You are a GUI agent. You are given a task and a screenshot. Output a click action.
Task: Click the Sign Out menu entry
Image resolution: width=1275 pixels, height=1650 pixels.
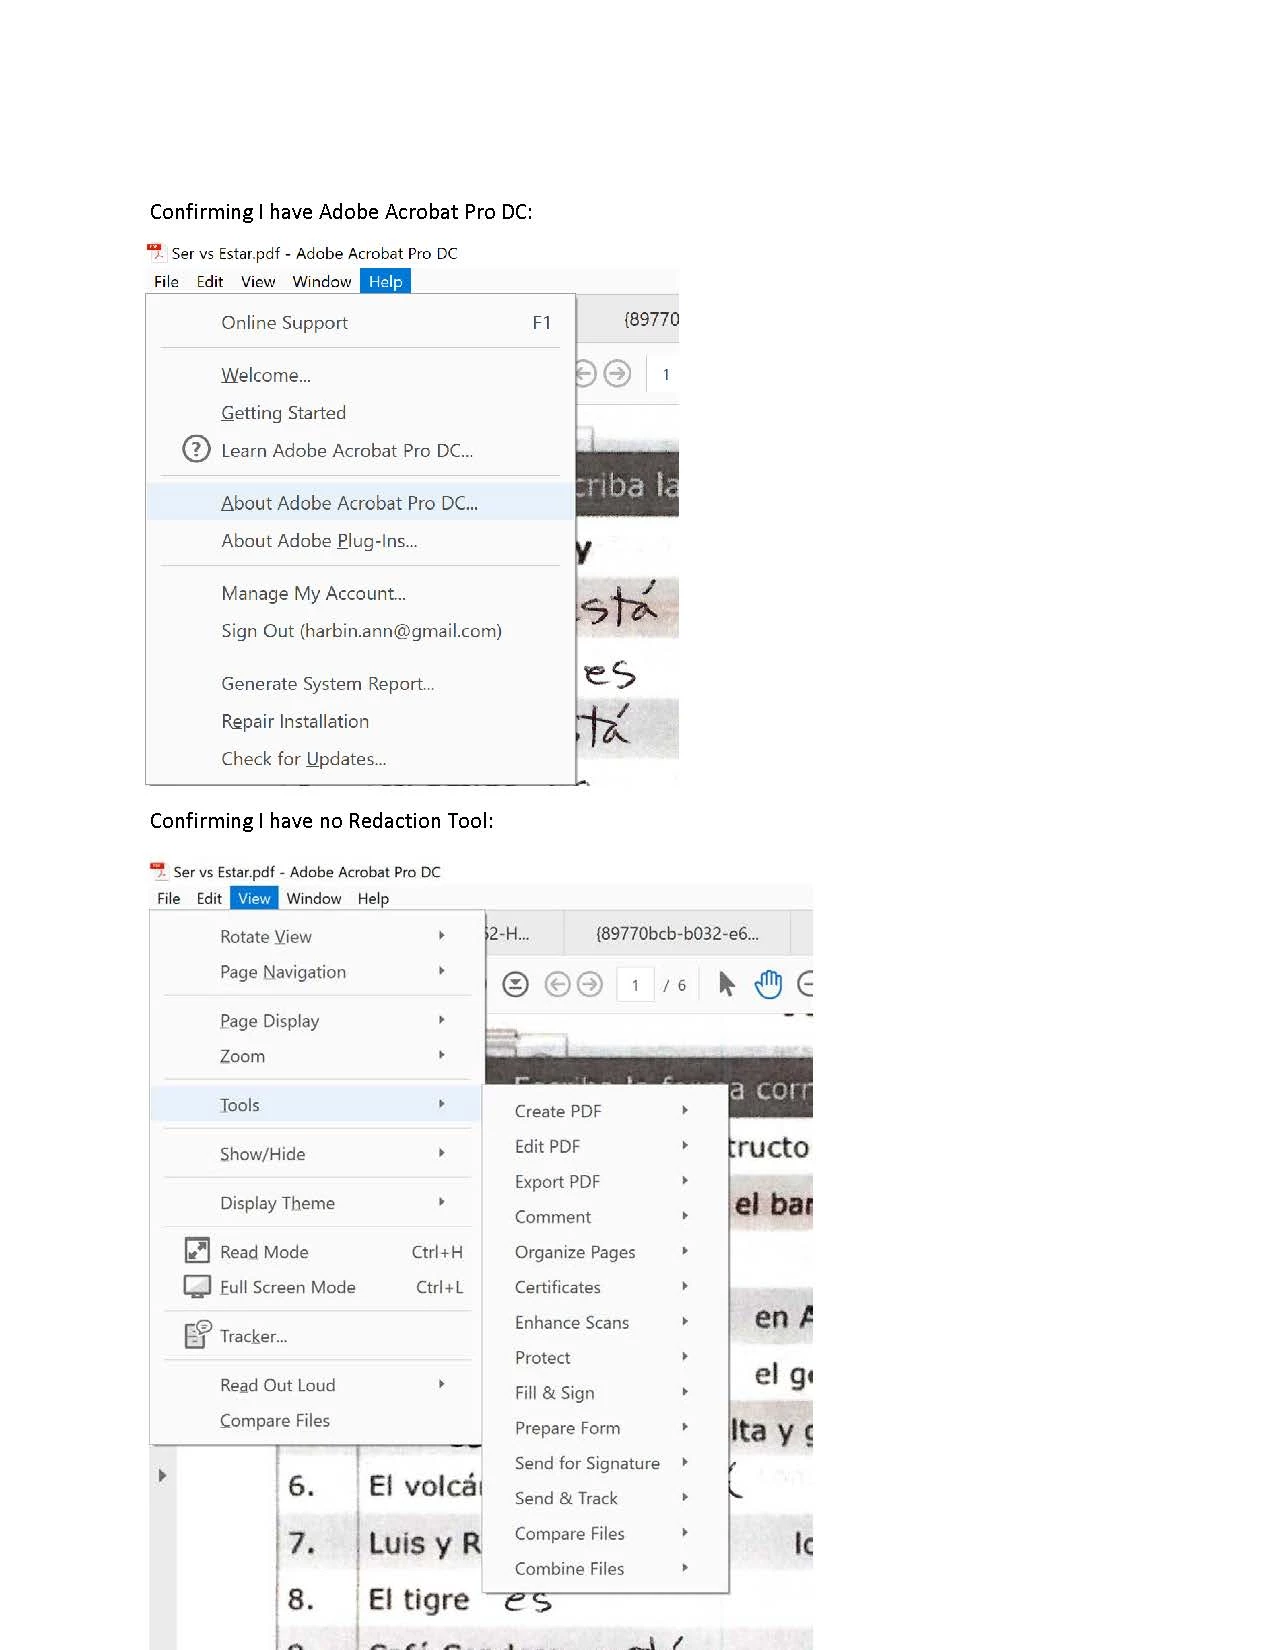(361, 630)
